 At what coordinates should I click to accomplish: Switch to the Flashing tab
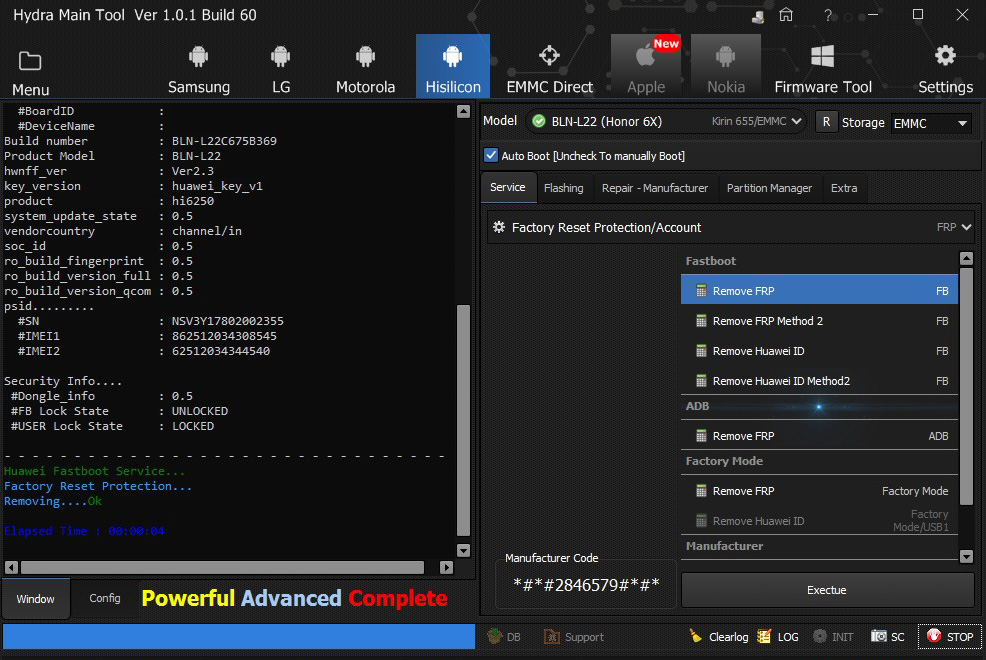(x=563, y=188)
